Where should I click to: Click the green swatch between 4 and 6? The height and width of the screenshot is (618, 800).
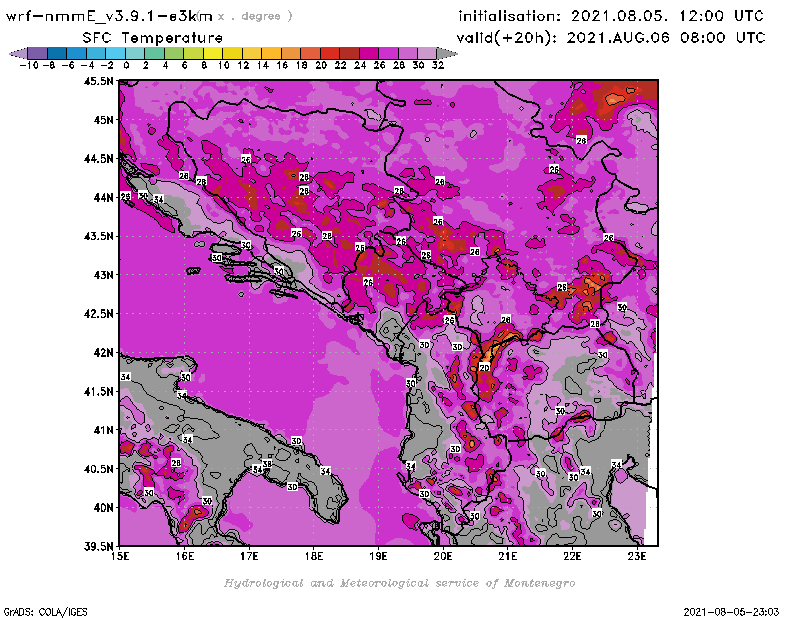click(174, 53)
